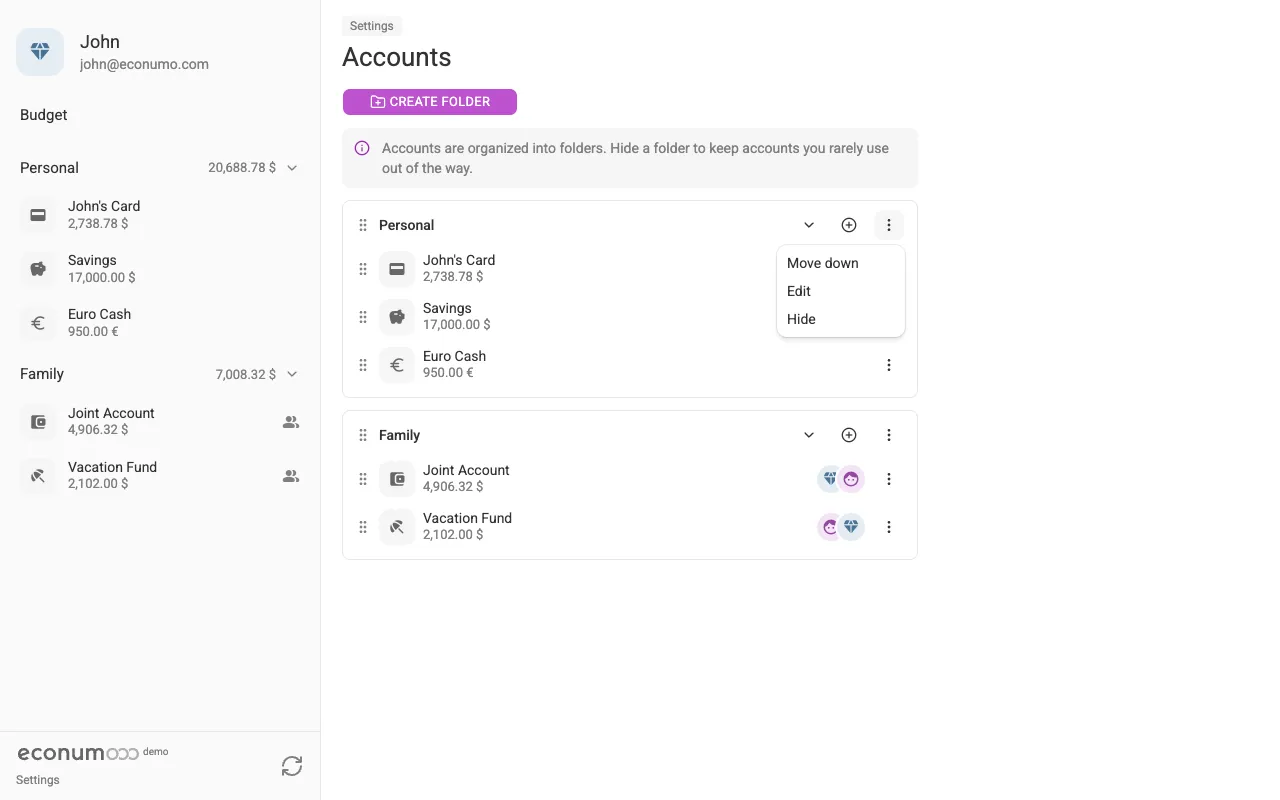Viewport: 1280px width, 800px height.
Task: Click the piggy bank icon beside Savings in sidebar
Action: (38, 269)
